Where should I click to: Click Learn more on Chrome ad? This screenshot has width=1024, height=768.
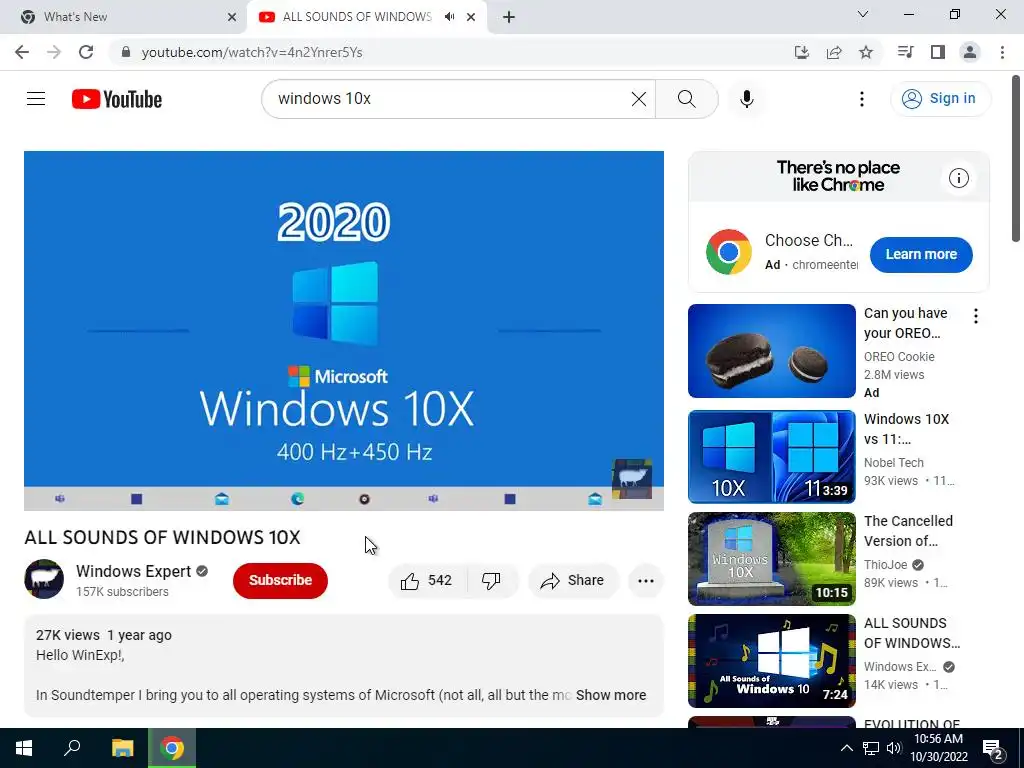(x=921, y=255)
